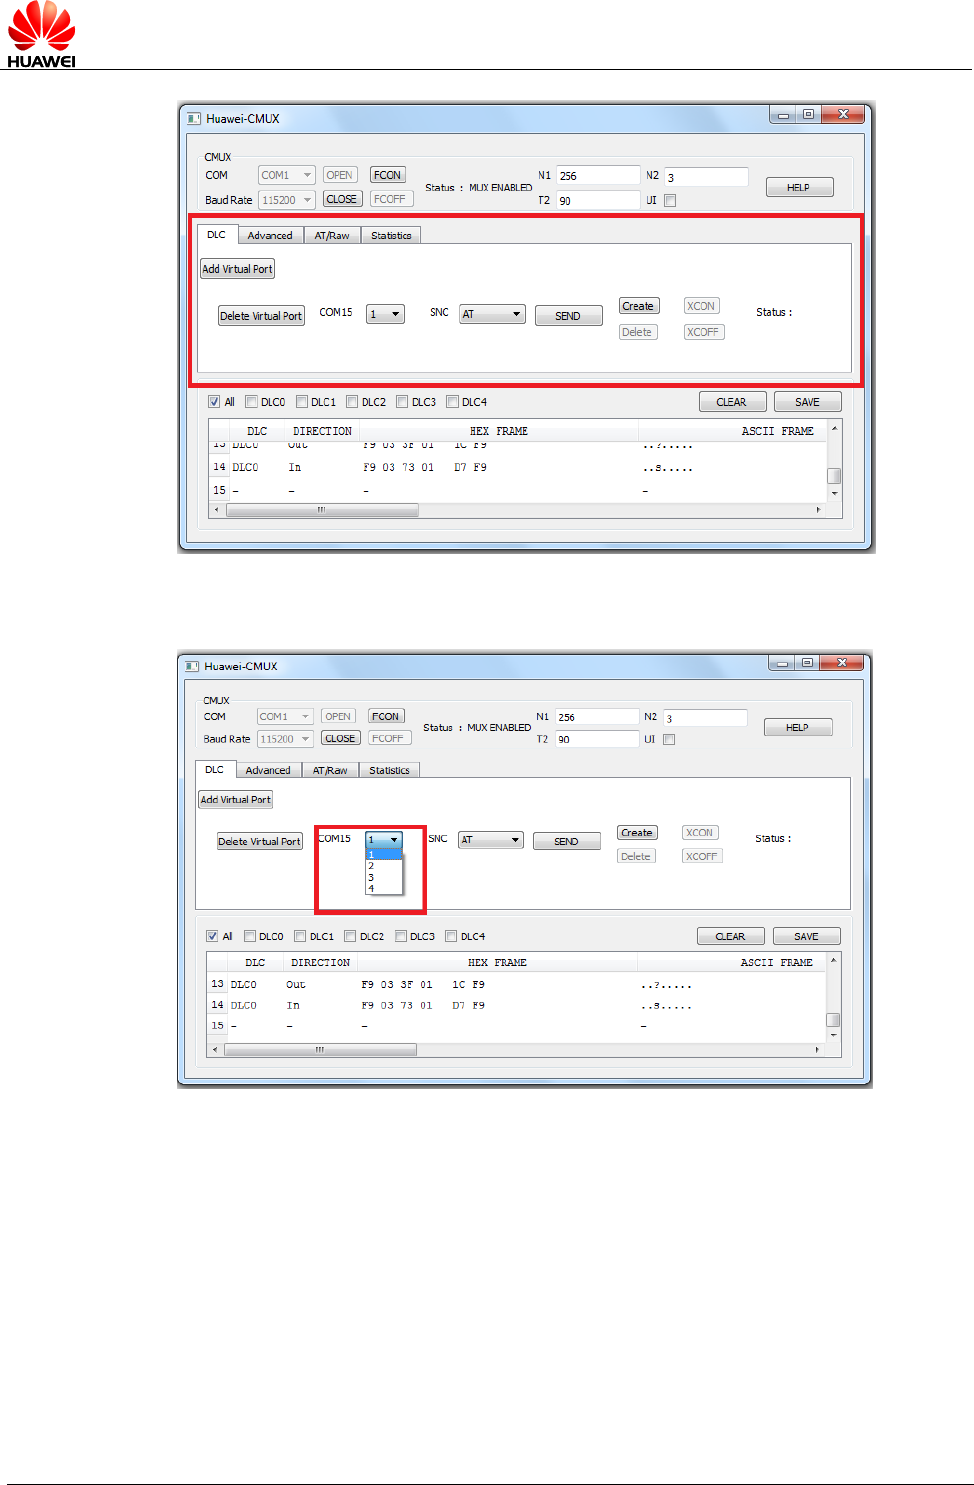
Task: Switch to AT/Raw tab in upper window
Action: pyautogui.click(x=332, y=236)
